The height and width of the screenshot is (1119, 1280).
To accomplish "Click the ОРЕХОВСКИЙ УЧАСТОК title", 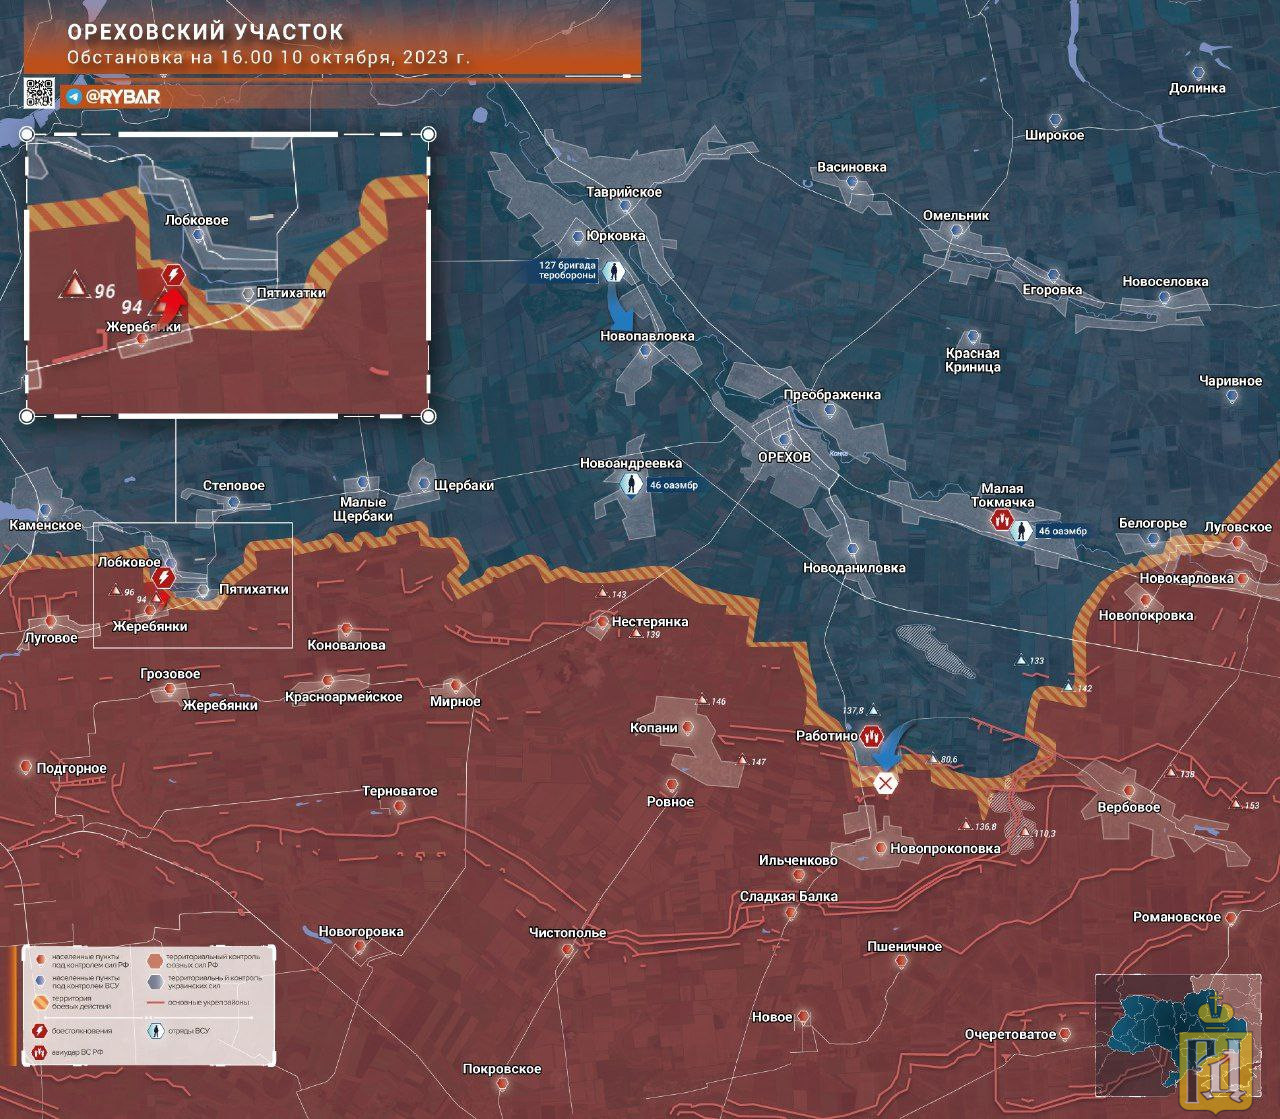I will click(205, 34).
